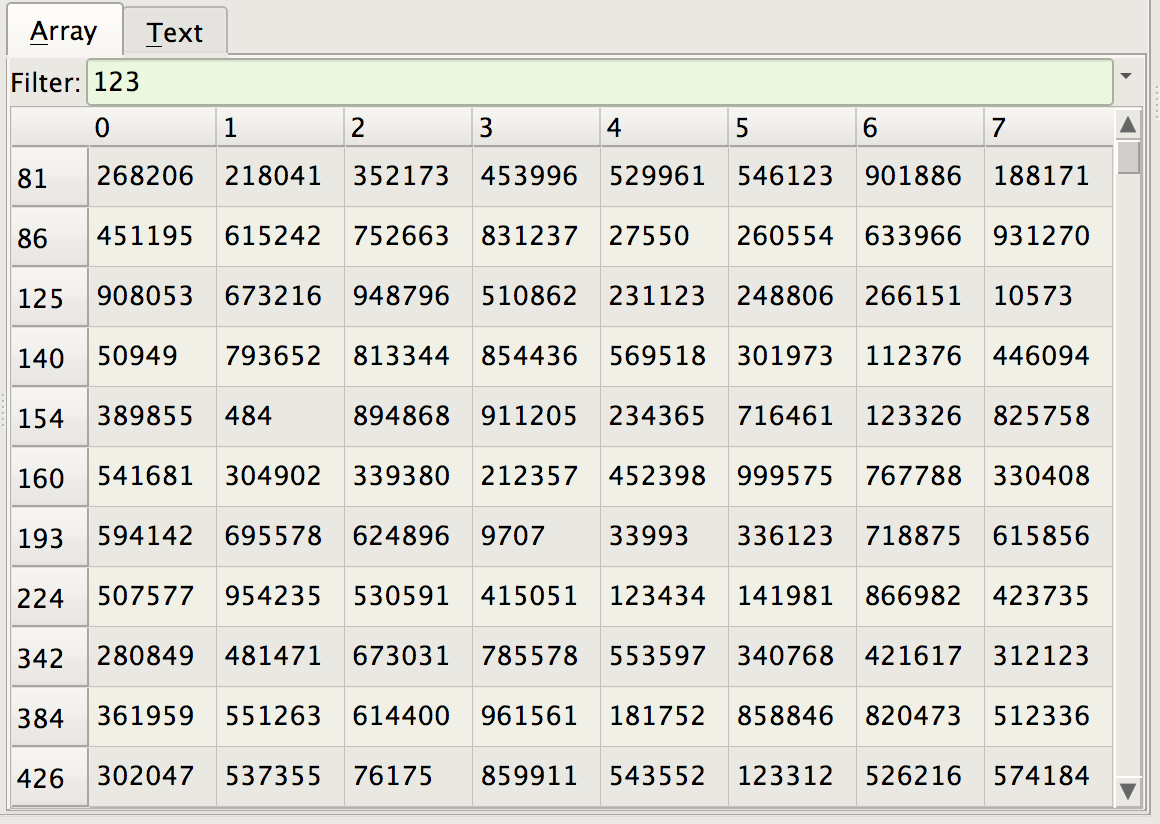The image size is (1160, 824).
Task: Select cell 352173 in row 81
Action: [408, 176]
